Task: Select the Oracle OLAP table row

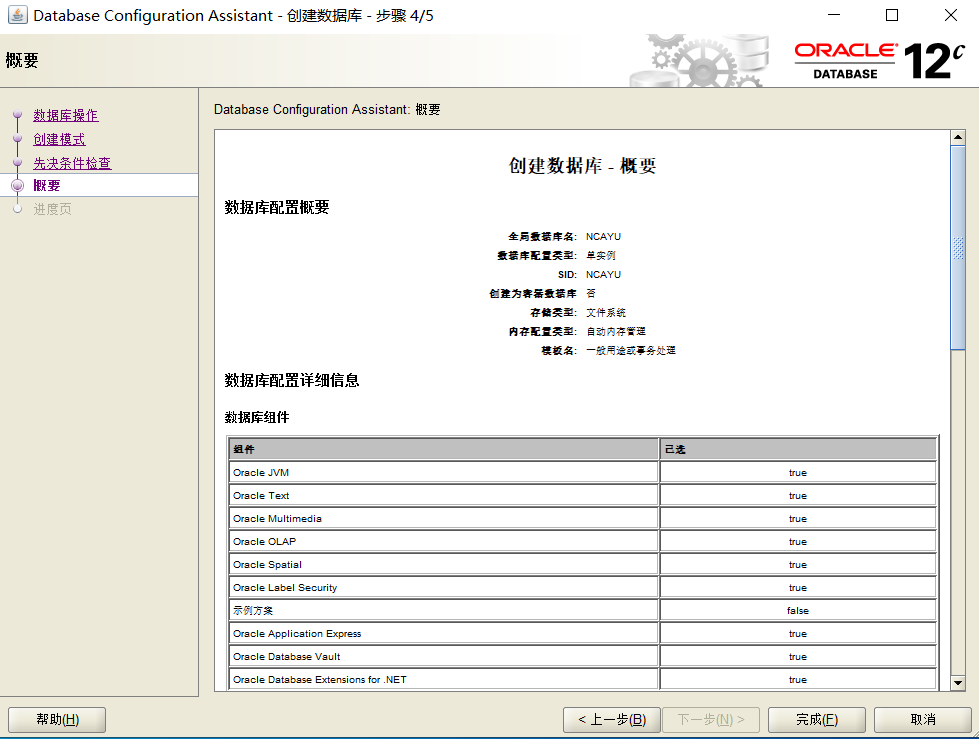Action: click(583, 542)
